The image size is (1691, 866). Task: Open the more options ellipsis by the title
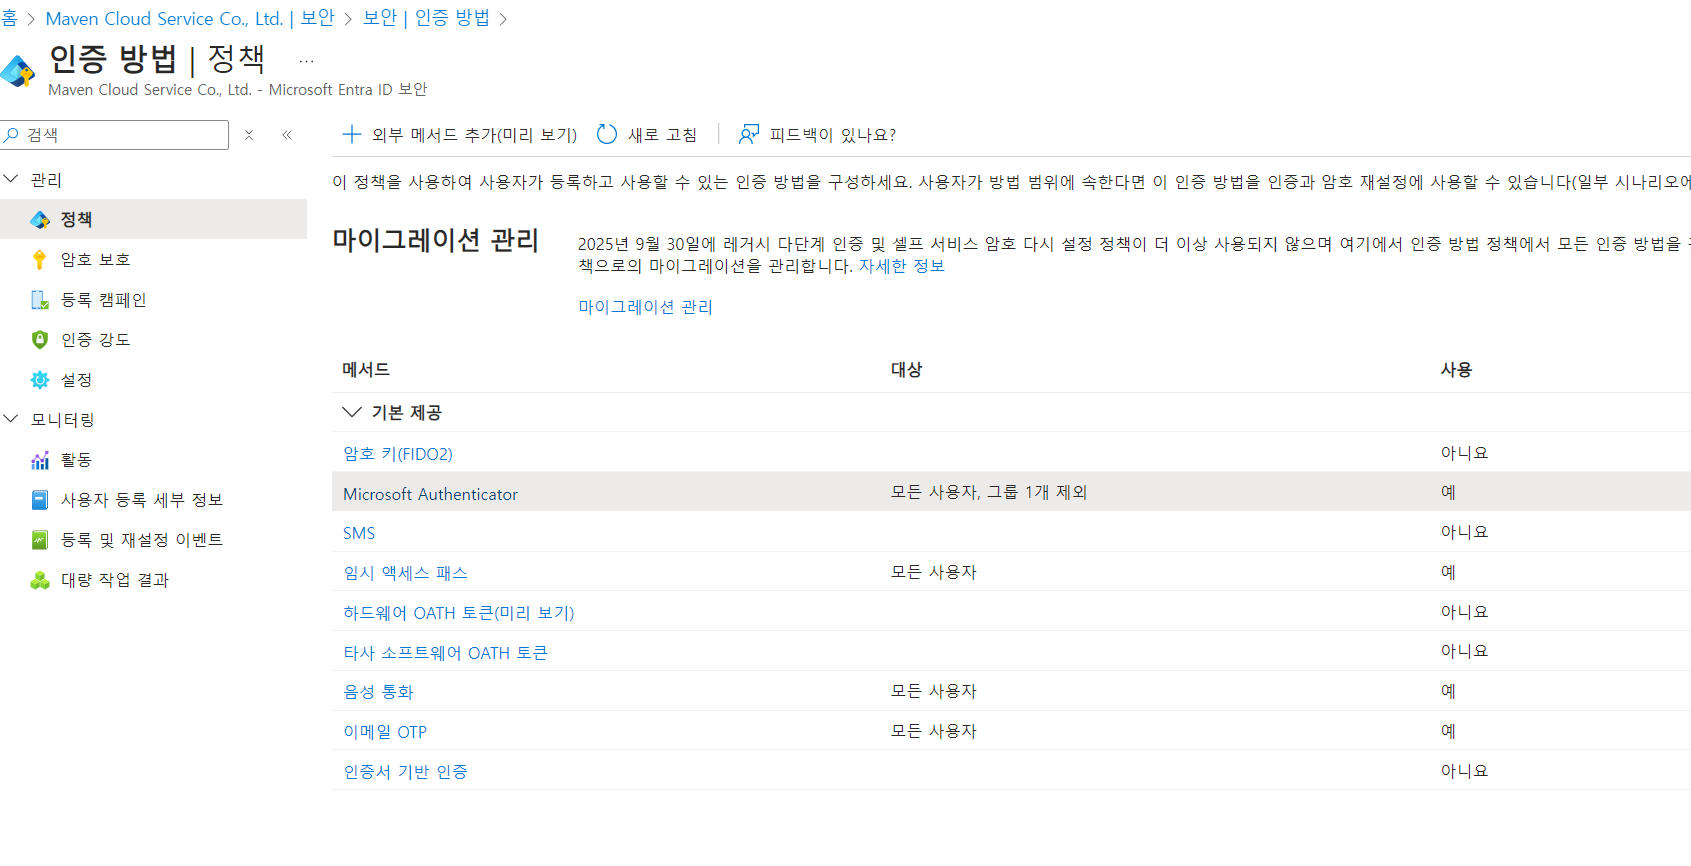tap(306, 61)
